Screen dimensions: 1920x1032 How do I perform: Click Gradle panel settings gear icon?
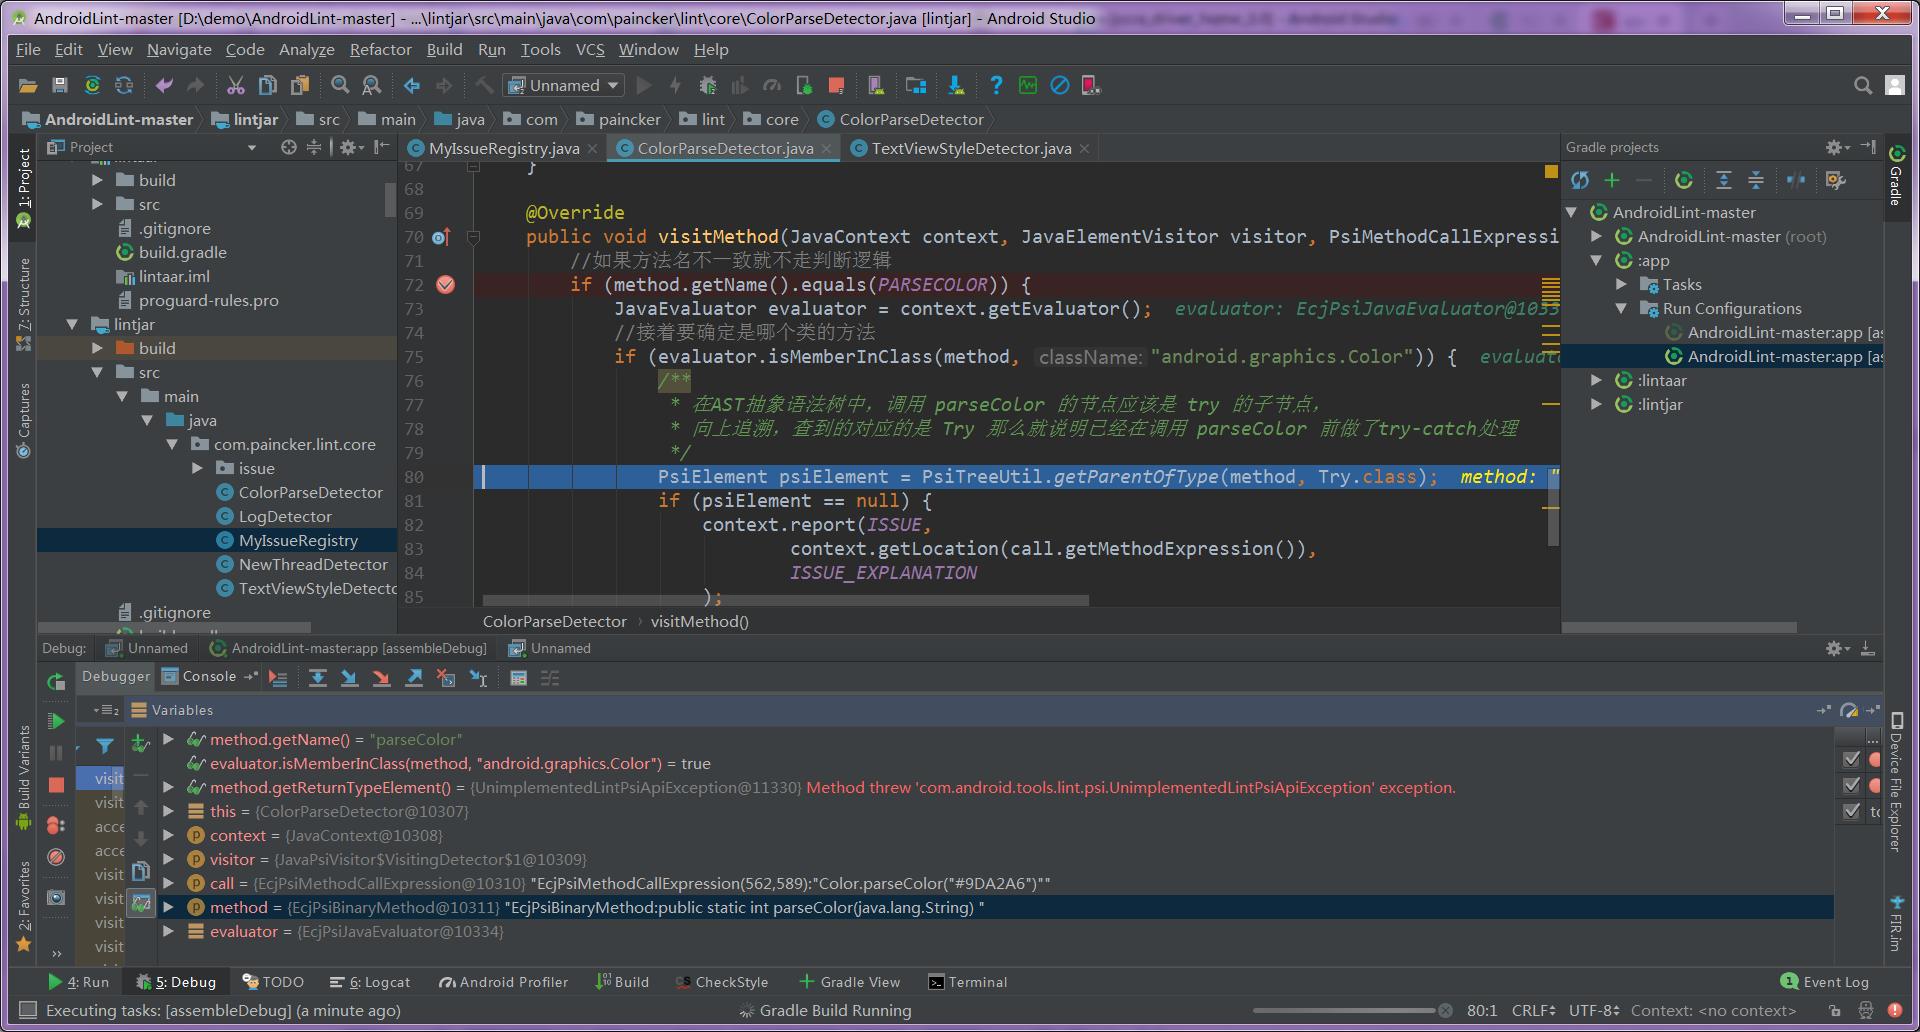pos(1837,147)
